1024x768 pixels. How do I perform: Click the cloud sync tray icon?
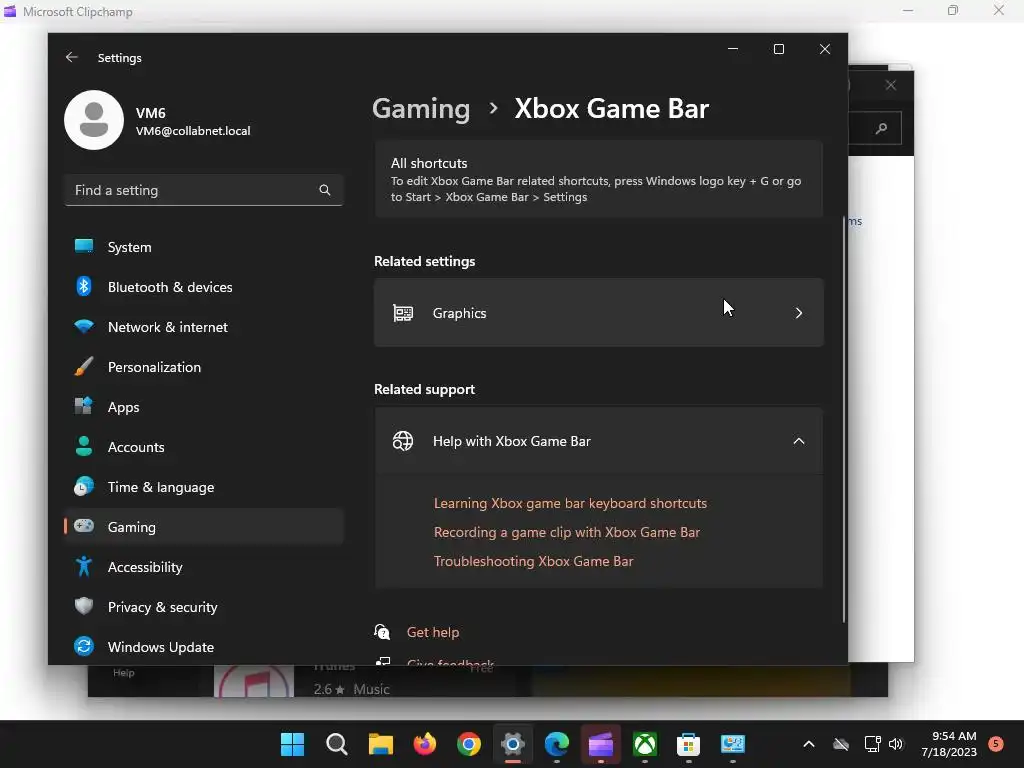tap(841, 744)
